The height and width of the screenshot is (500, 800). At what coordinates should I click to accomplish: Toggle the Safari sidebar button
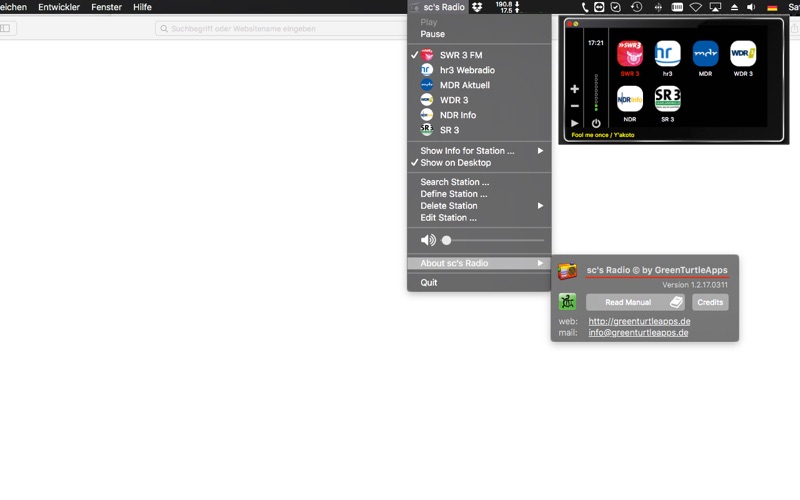pos(7,28)
